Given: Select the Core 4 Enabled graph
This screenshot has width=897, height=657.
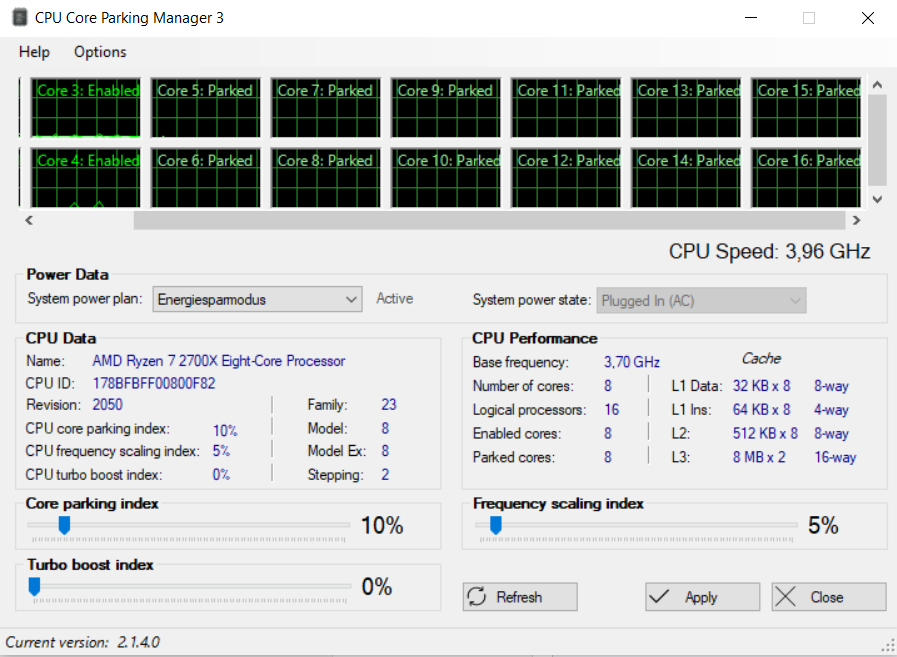Looking at the screenshot, I should (86, 178).
